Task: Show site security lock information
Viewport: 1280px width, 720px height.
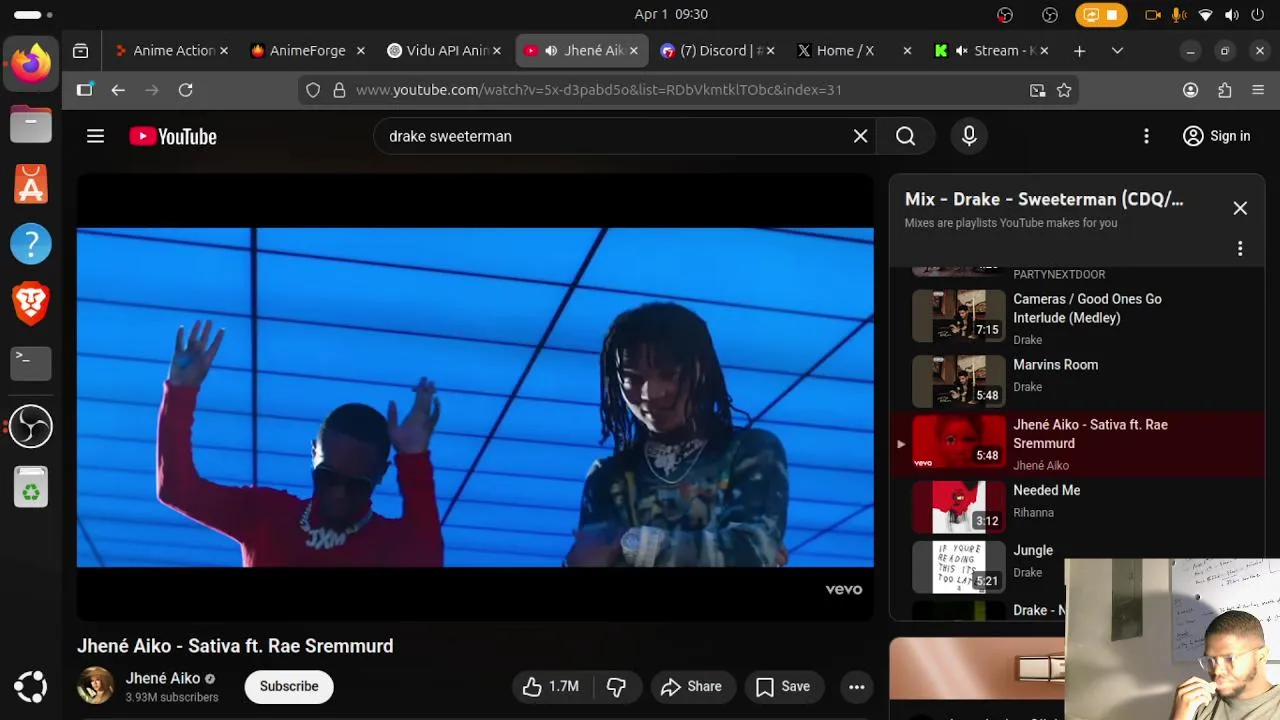Action: click(x=339, y=90)
